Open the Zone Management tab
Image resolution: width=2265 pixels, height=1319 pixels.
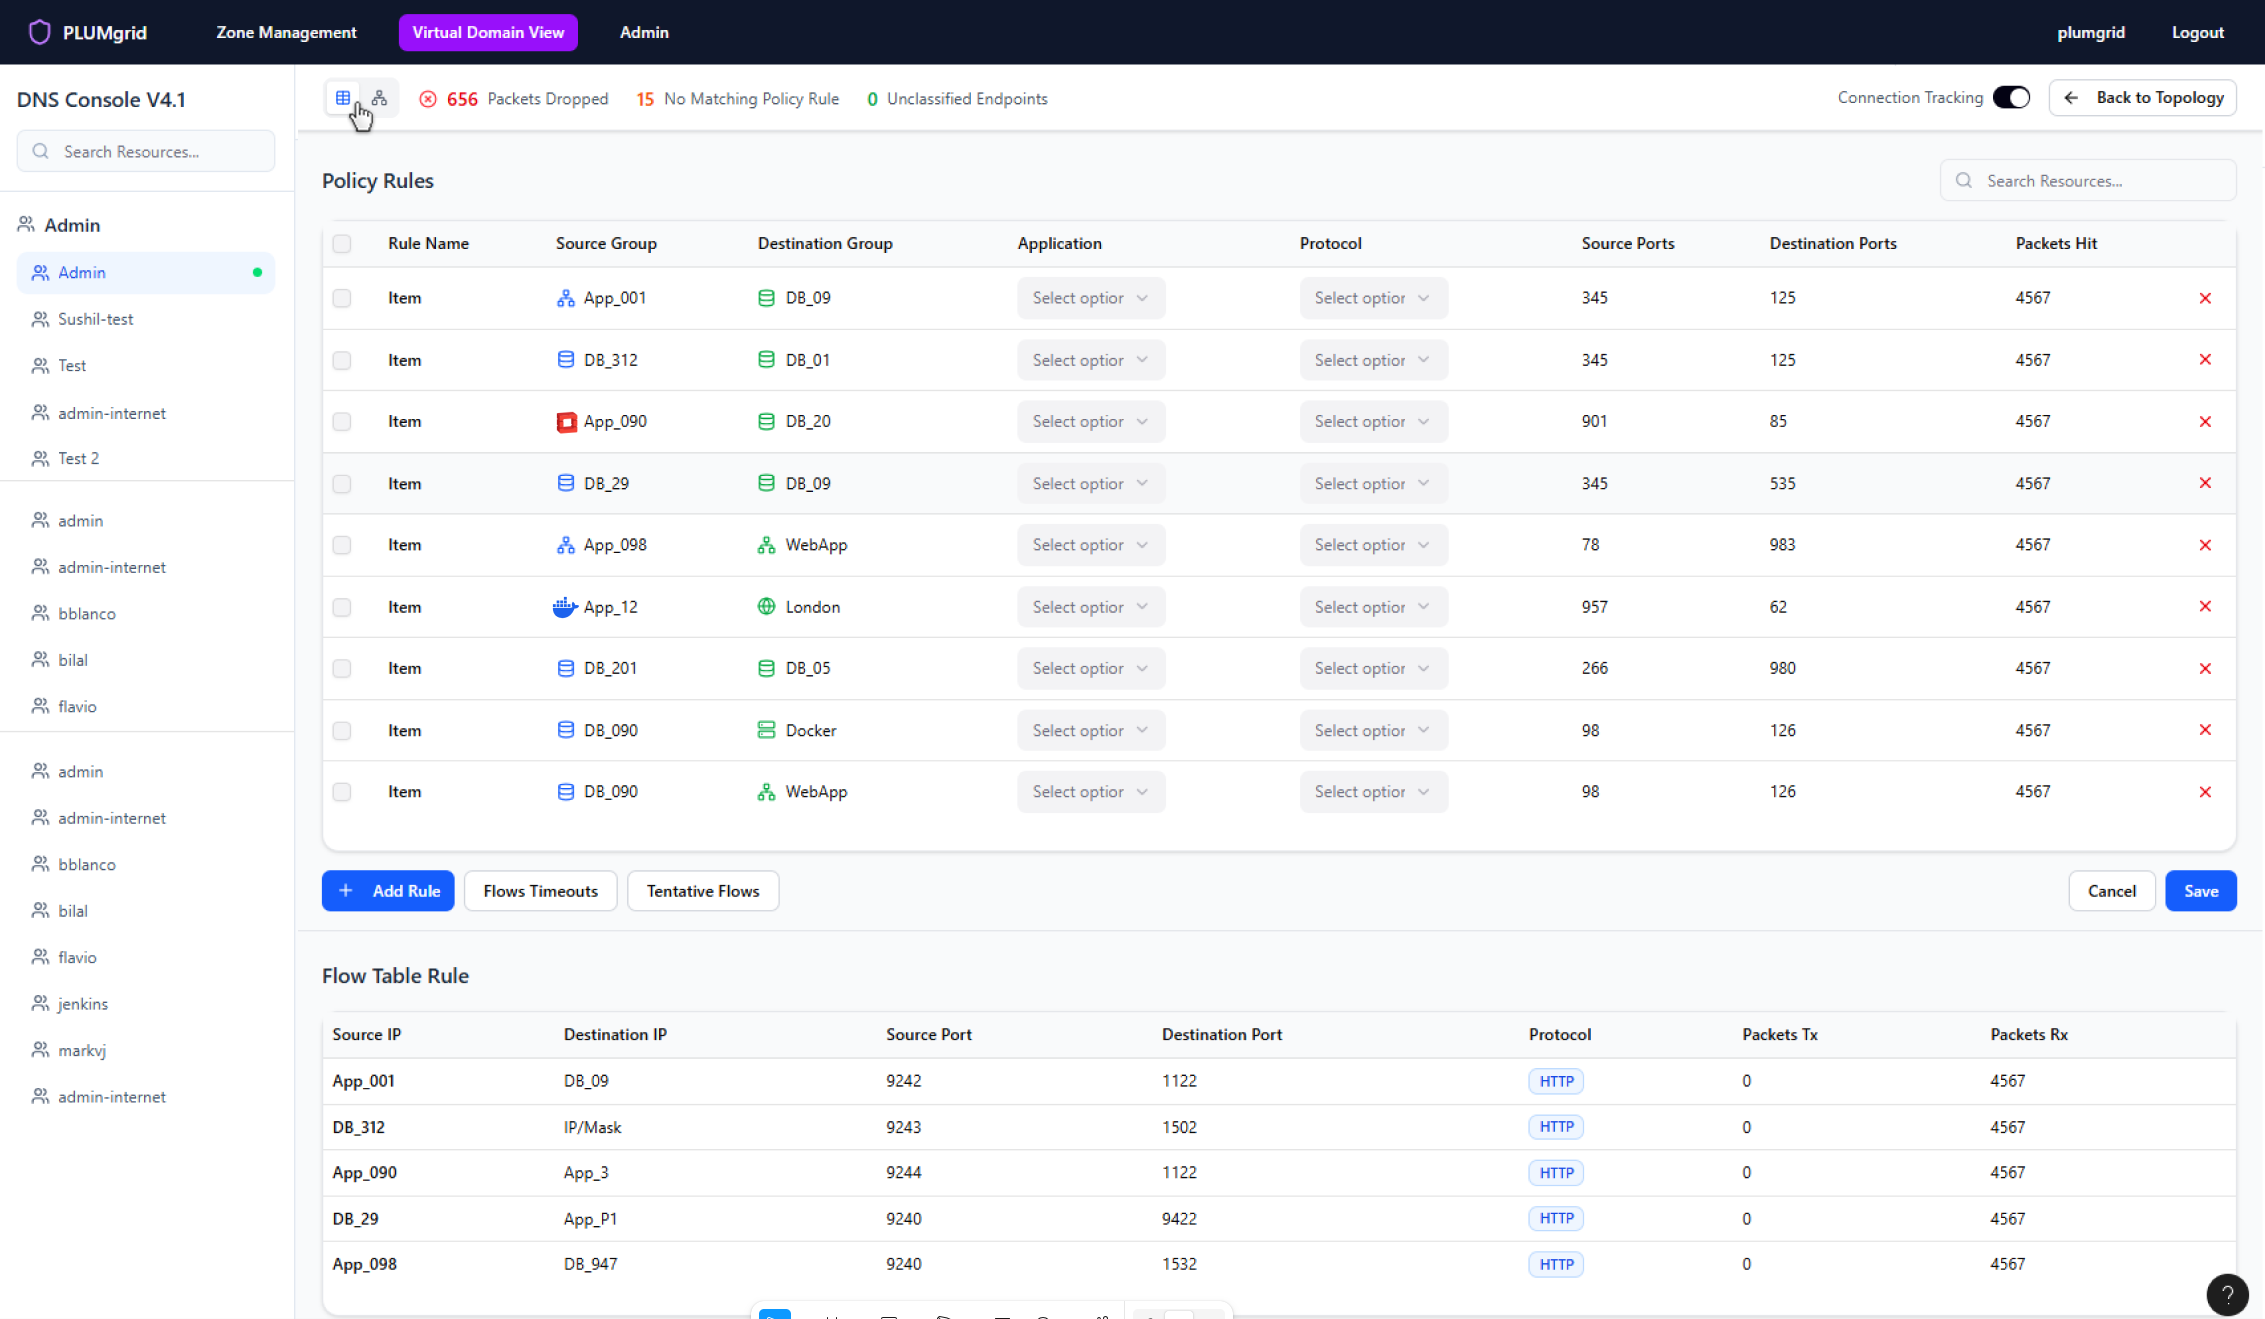[x=286, y=32]
